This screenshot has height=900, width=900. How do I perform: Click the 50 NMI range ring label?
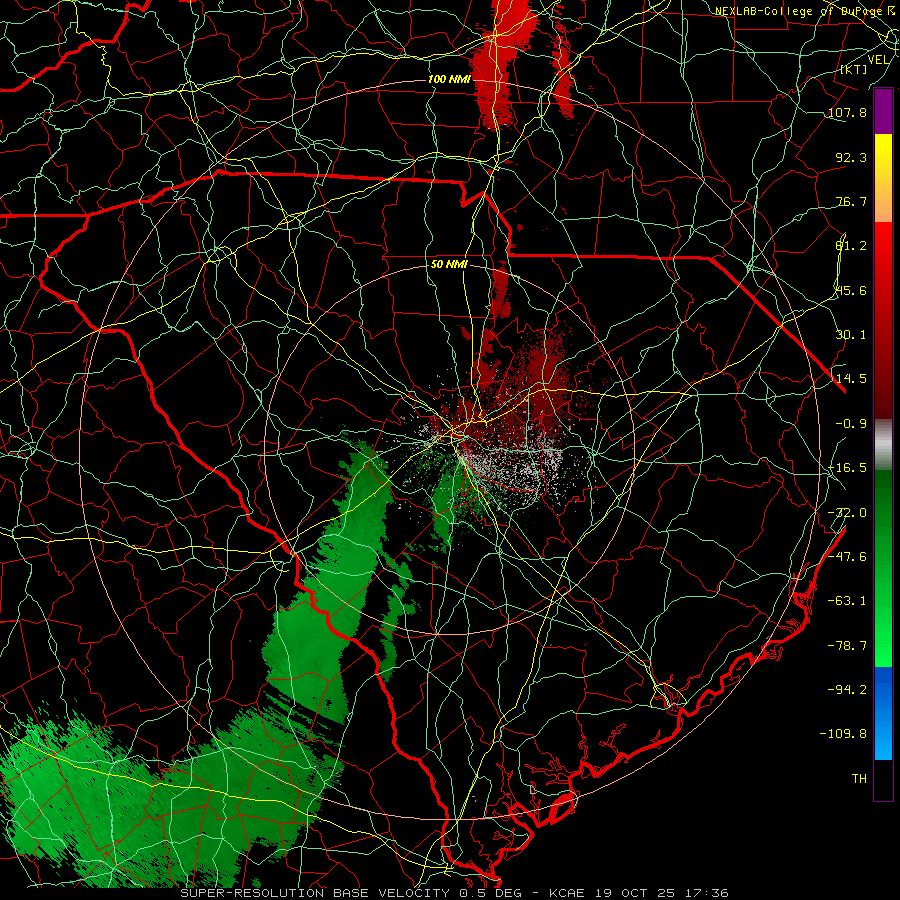click(x=449, y=265)
